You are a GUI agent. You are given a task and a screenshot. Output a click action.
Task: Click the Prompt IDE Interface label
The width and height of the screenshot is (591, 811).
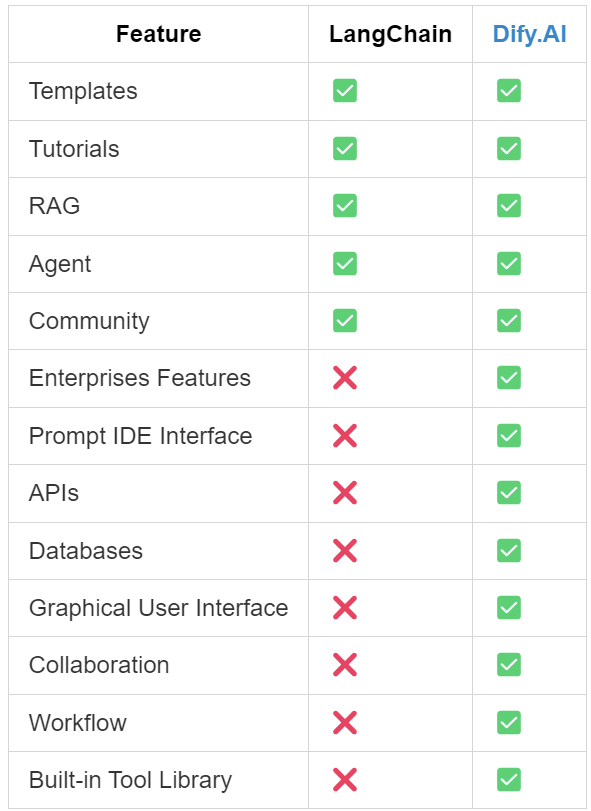(141, 436)
